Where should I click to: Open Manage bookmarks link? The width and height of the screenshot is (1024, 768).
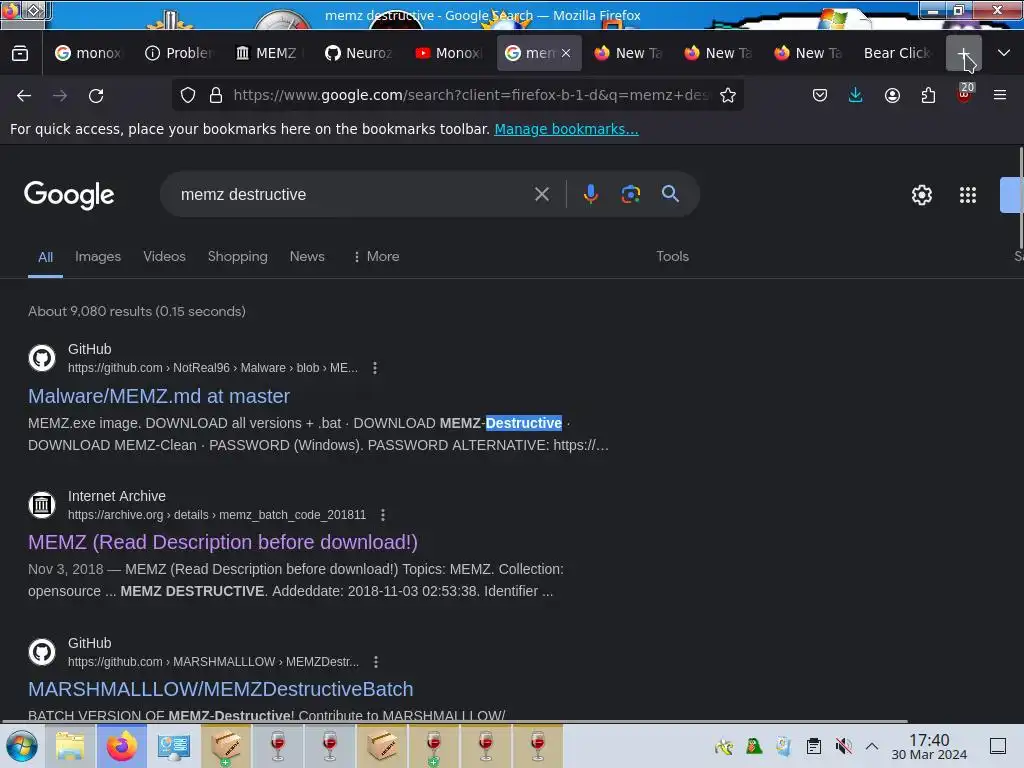pyautogui.click(x=566, y=129)
